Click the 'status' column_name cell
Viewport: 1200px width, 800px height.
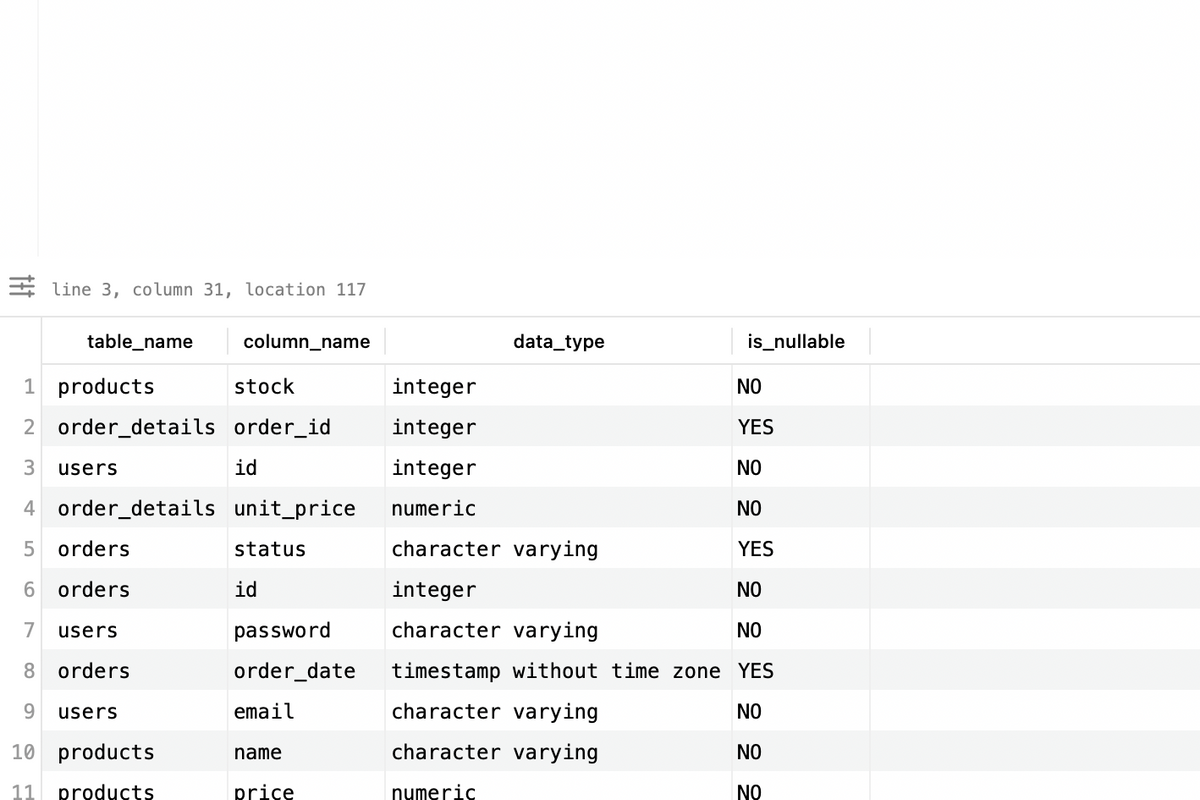[270, 549]
